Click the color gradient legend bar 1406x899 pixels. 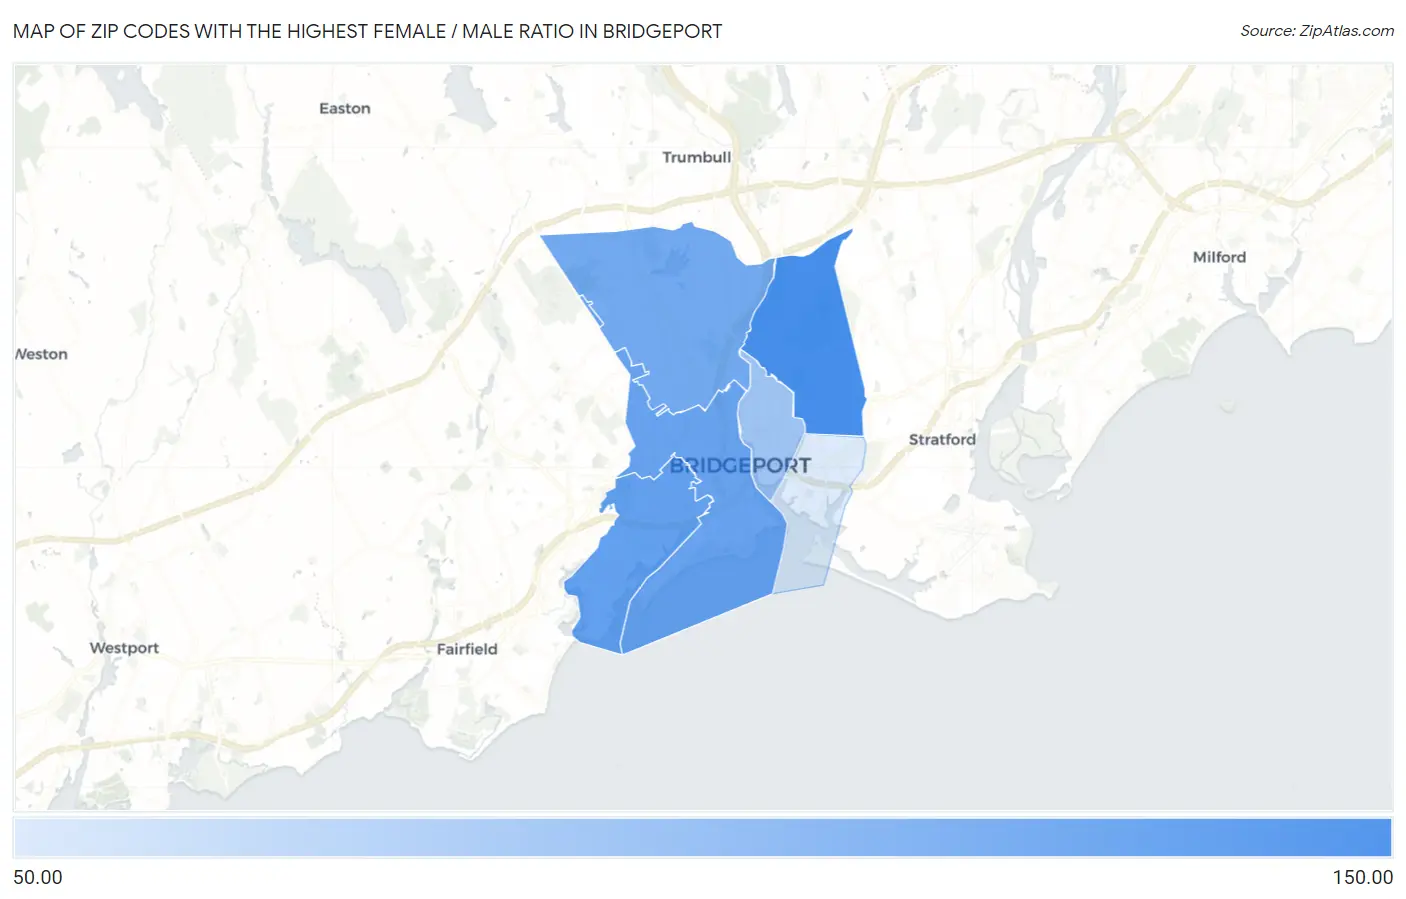click(703, 838)
